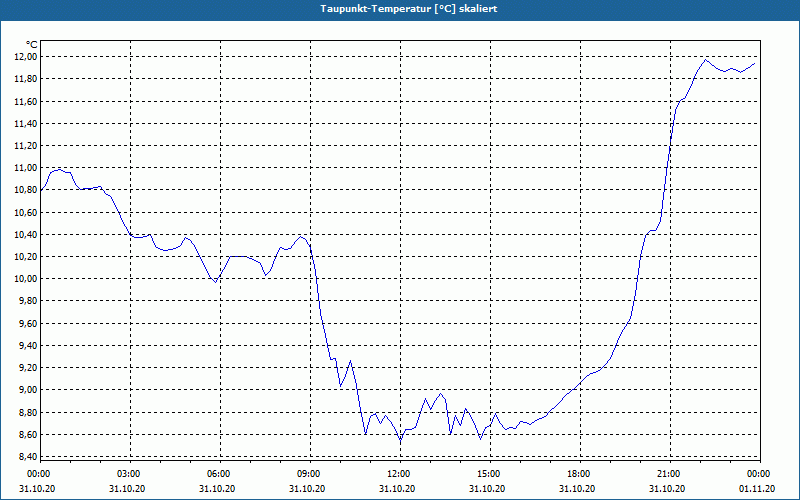Click the 06:00 time axis label
The height and width of the screenshot is (500, 800).
pyautogui.click(x=220, y=474)
